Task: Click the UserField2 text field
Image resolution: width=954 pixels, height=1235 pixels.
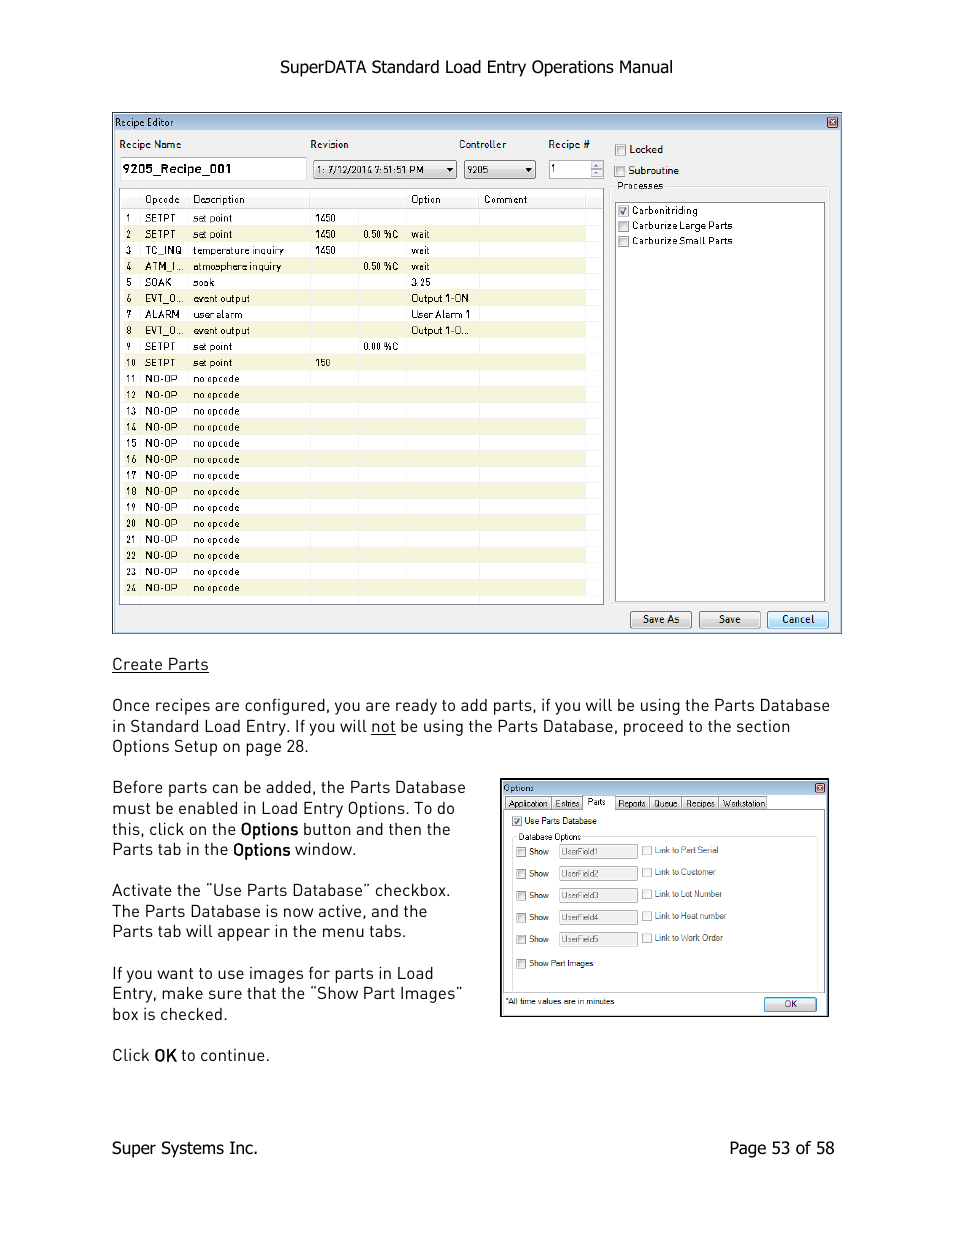Action: coord(598,874)
